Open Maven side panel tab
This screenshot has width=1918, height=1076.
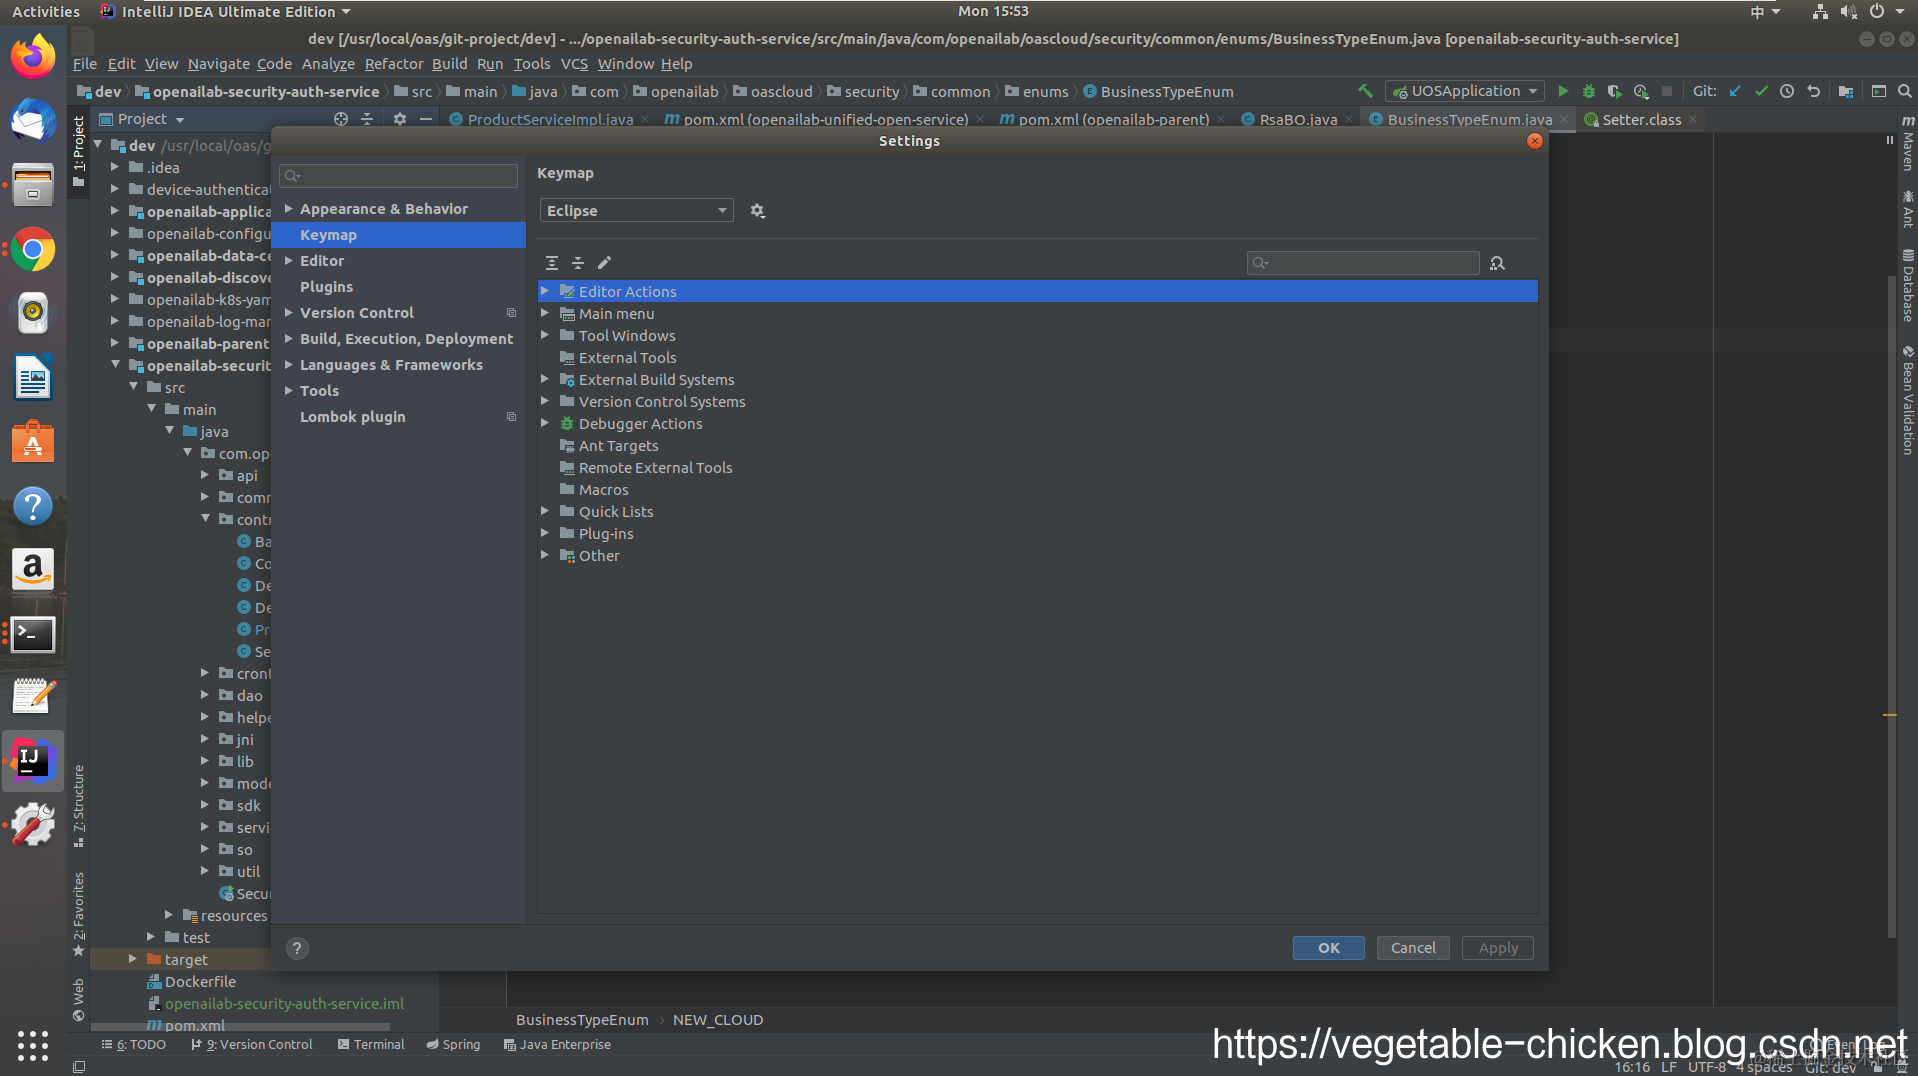point(1908,143)
